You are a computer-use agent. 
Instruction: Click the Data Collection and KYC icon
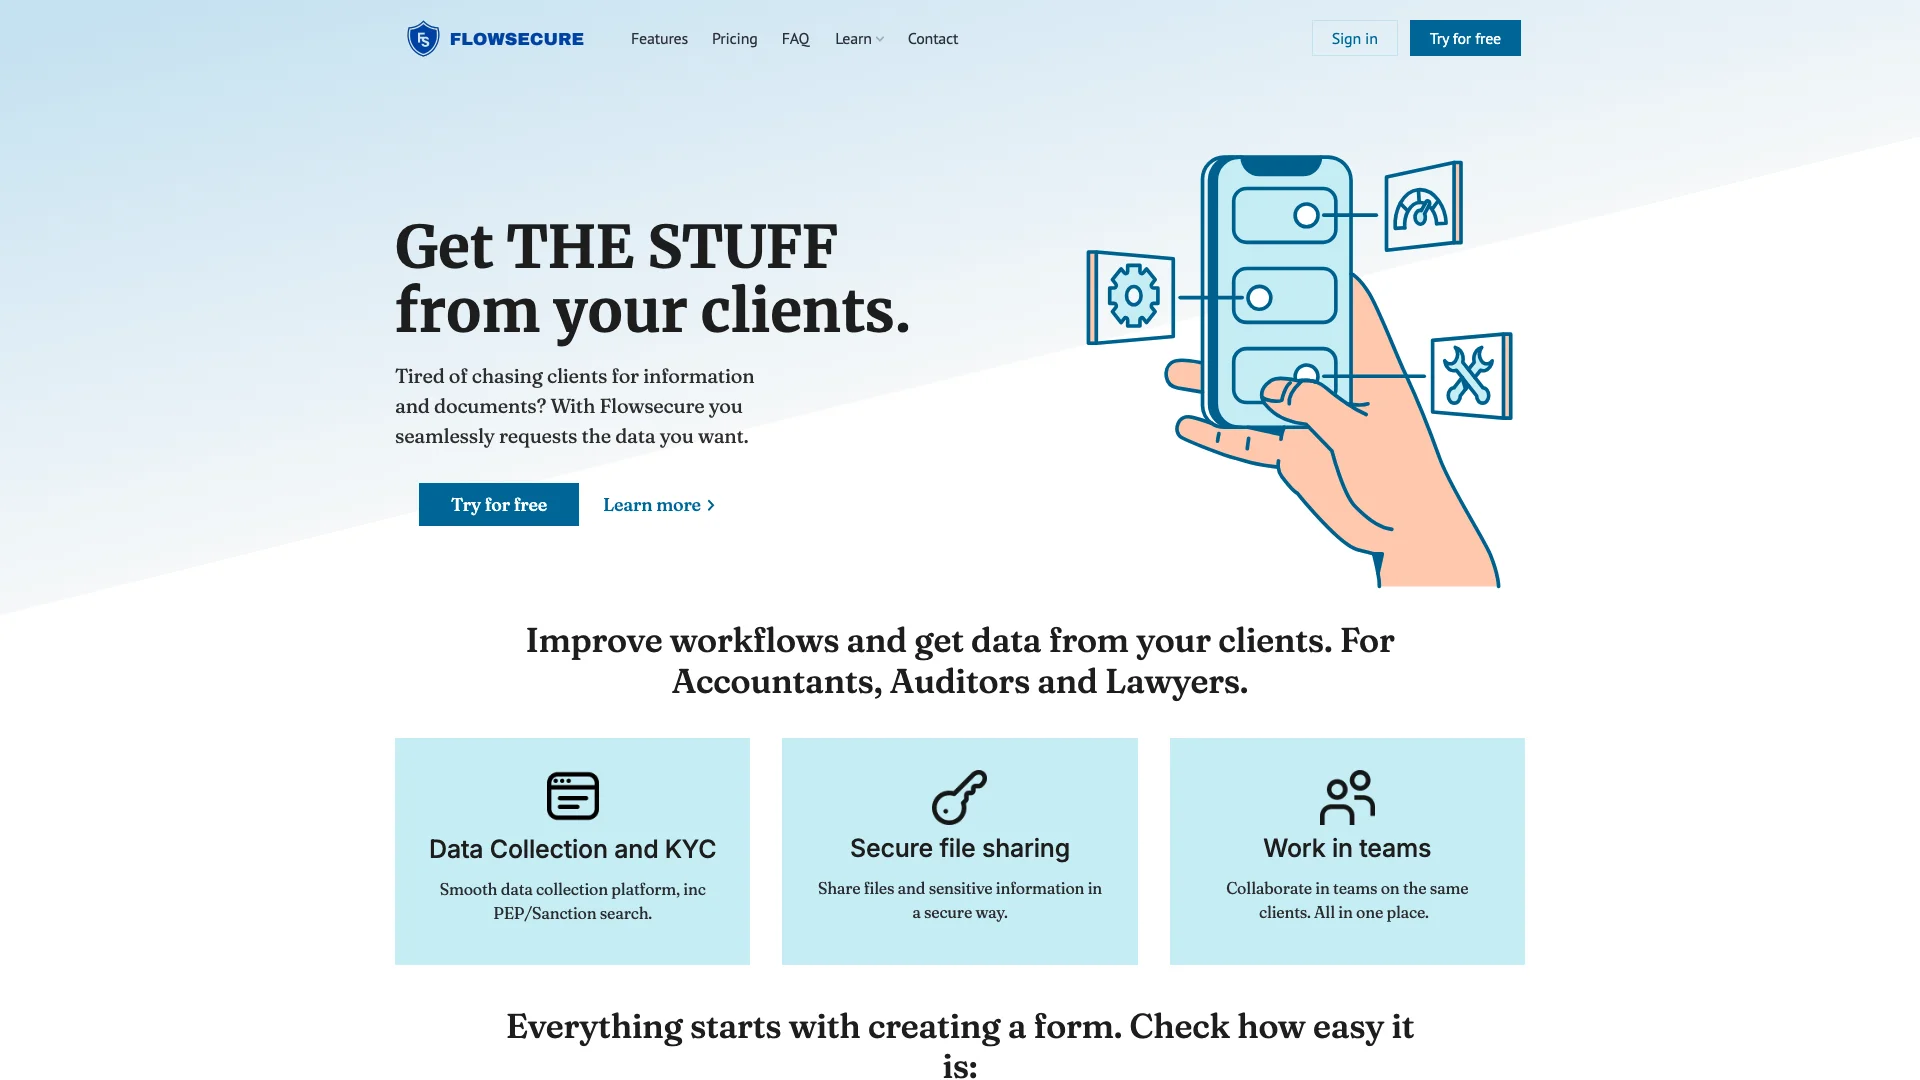(571, 794)
